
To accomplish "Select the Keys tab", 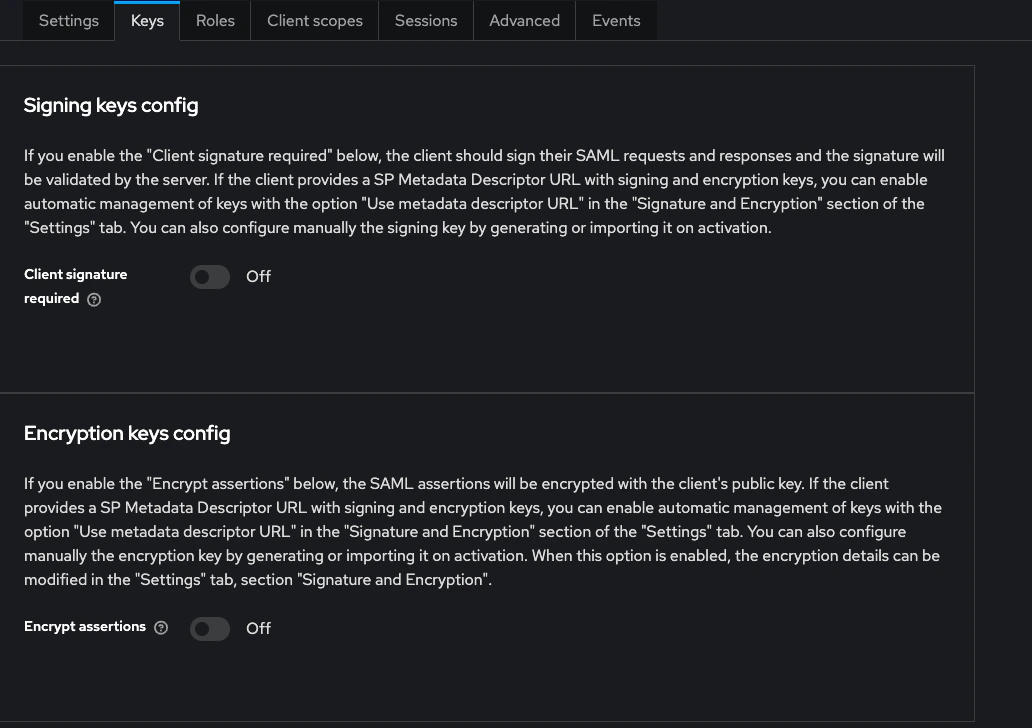I will tap(147, 20).
